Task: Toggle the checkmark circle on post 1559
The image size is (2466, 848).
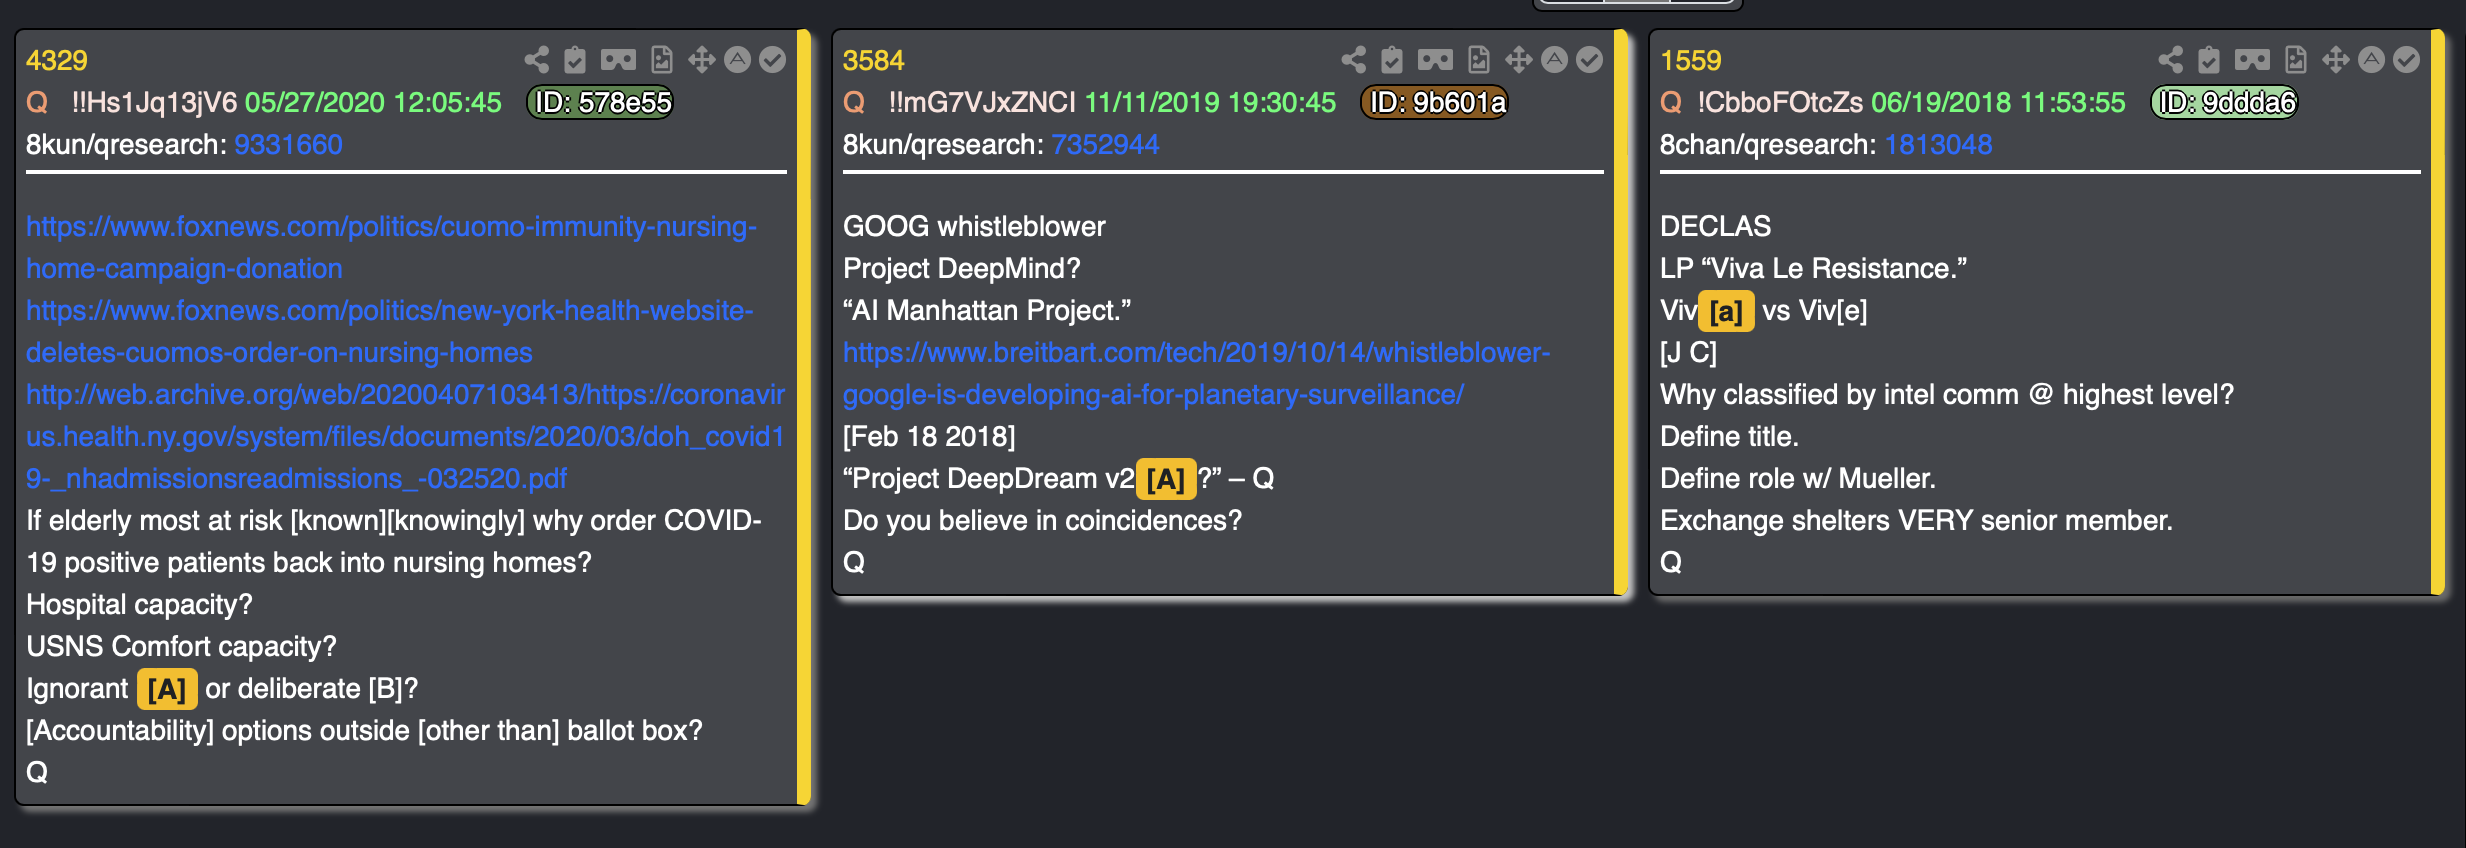Action: [2406, 60]
